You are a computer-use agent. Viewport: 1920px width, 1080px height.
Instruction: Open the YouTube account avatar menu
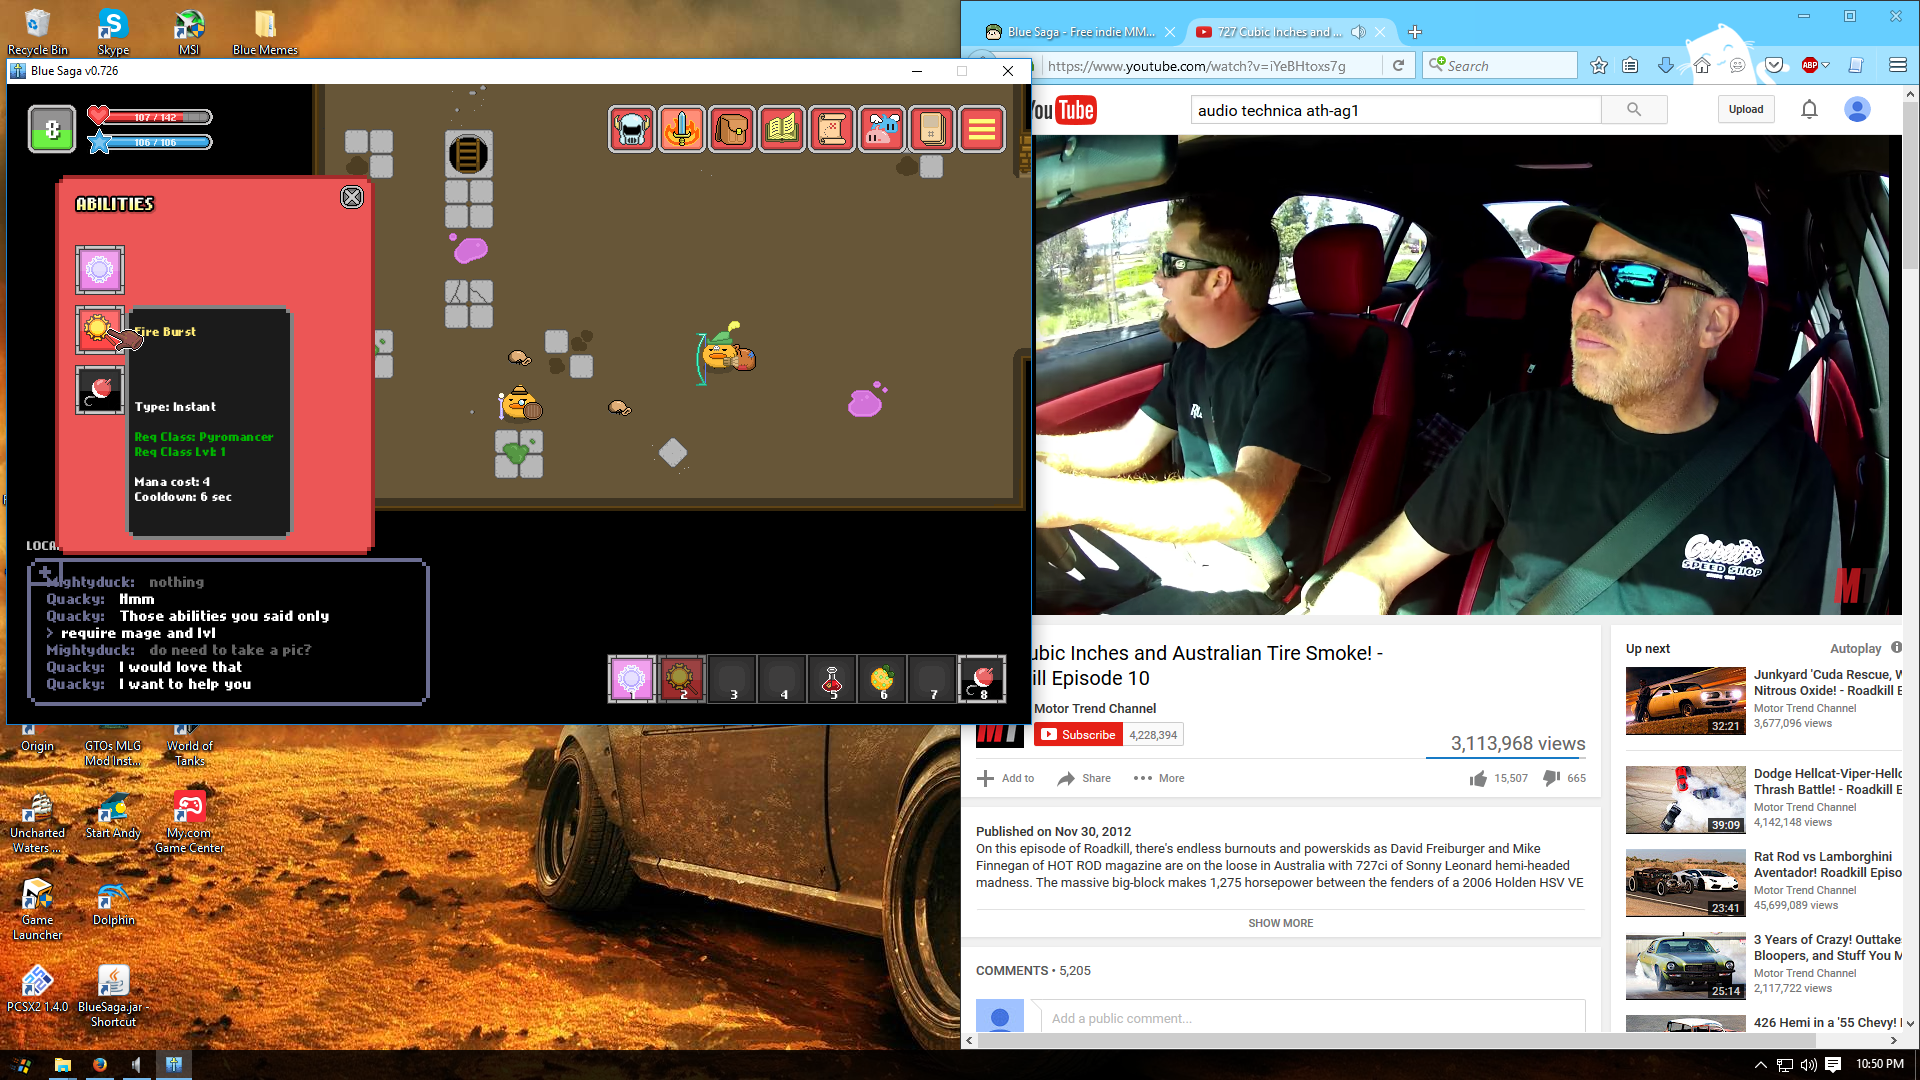click(x=1857, y=110)
